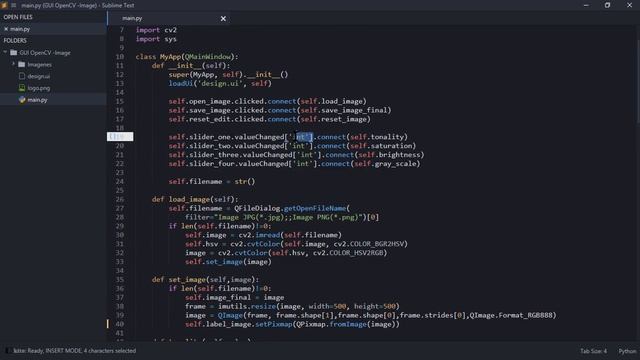Close main.py in Open Files list

(6, 29)
